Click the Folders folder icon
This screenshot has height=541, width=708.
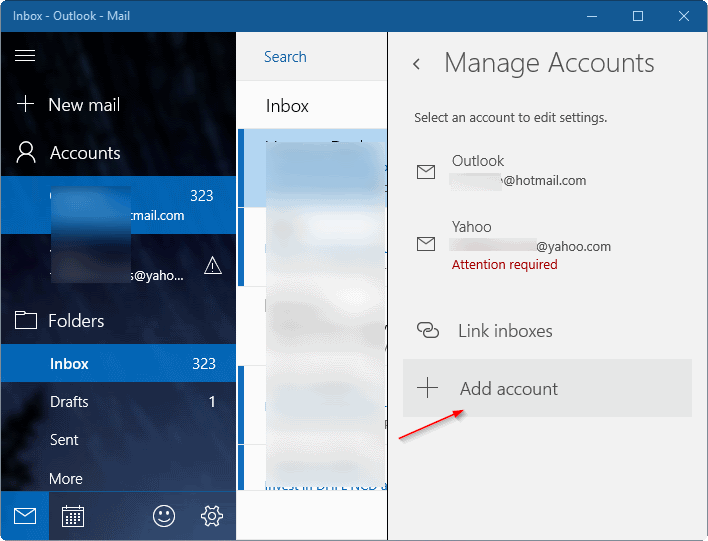coord(26,320)
